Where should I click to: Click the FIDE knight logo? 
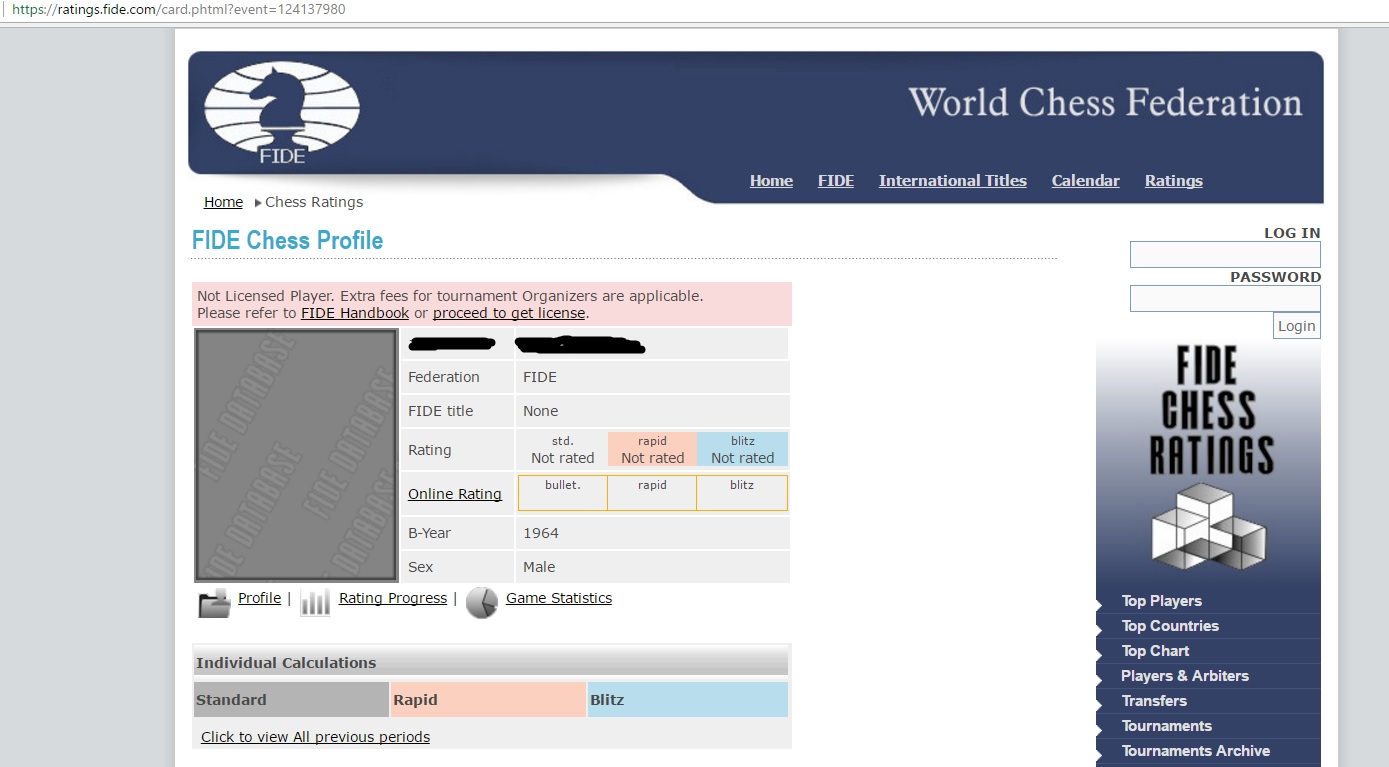(x=282, y=113)
